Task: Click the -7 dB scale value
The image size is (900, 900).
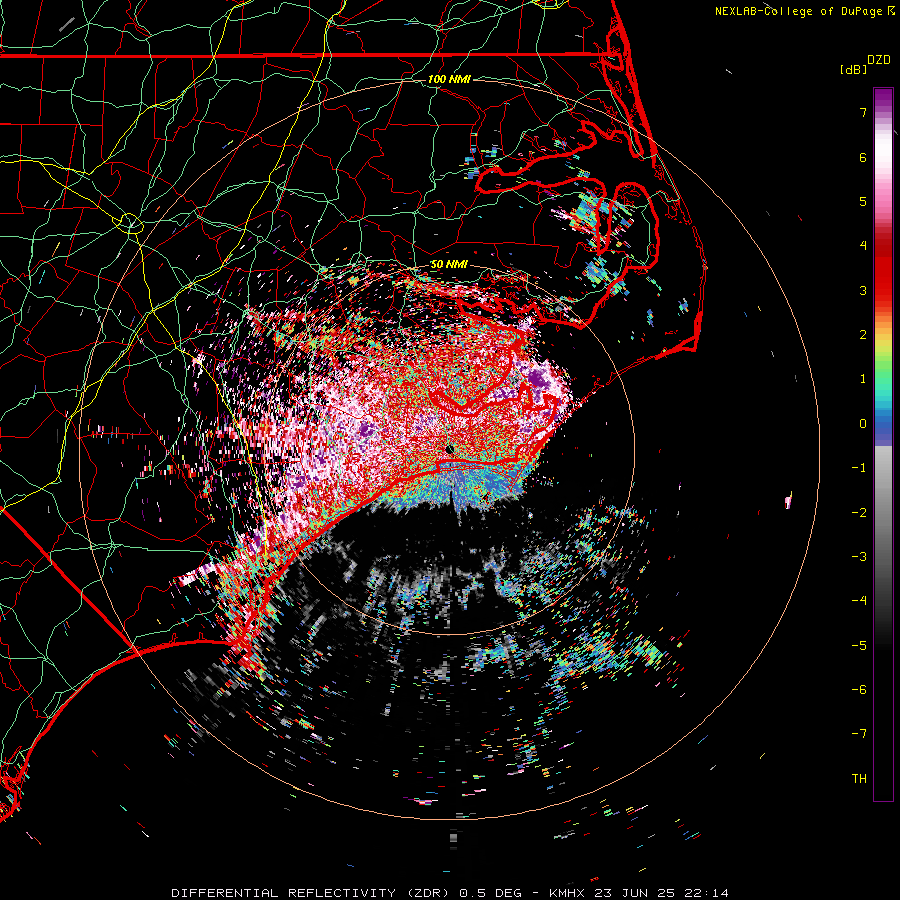Action: [x=859, y=734]
